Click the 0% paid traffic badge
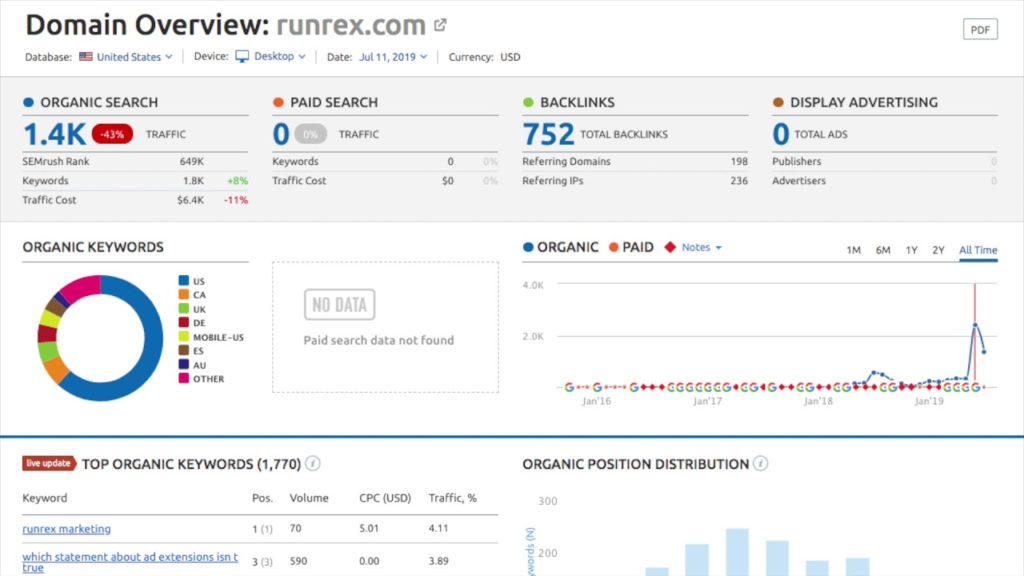Image resolution: width=1024 pixels, height=576 pixels. point(311,134)
